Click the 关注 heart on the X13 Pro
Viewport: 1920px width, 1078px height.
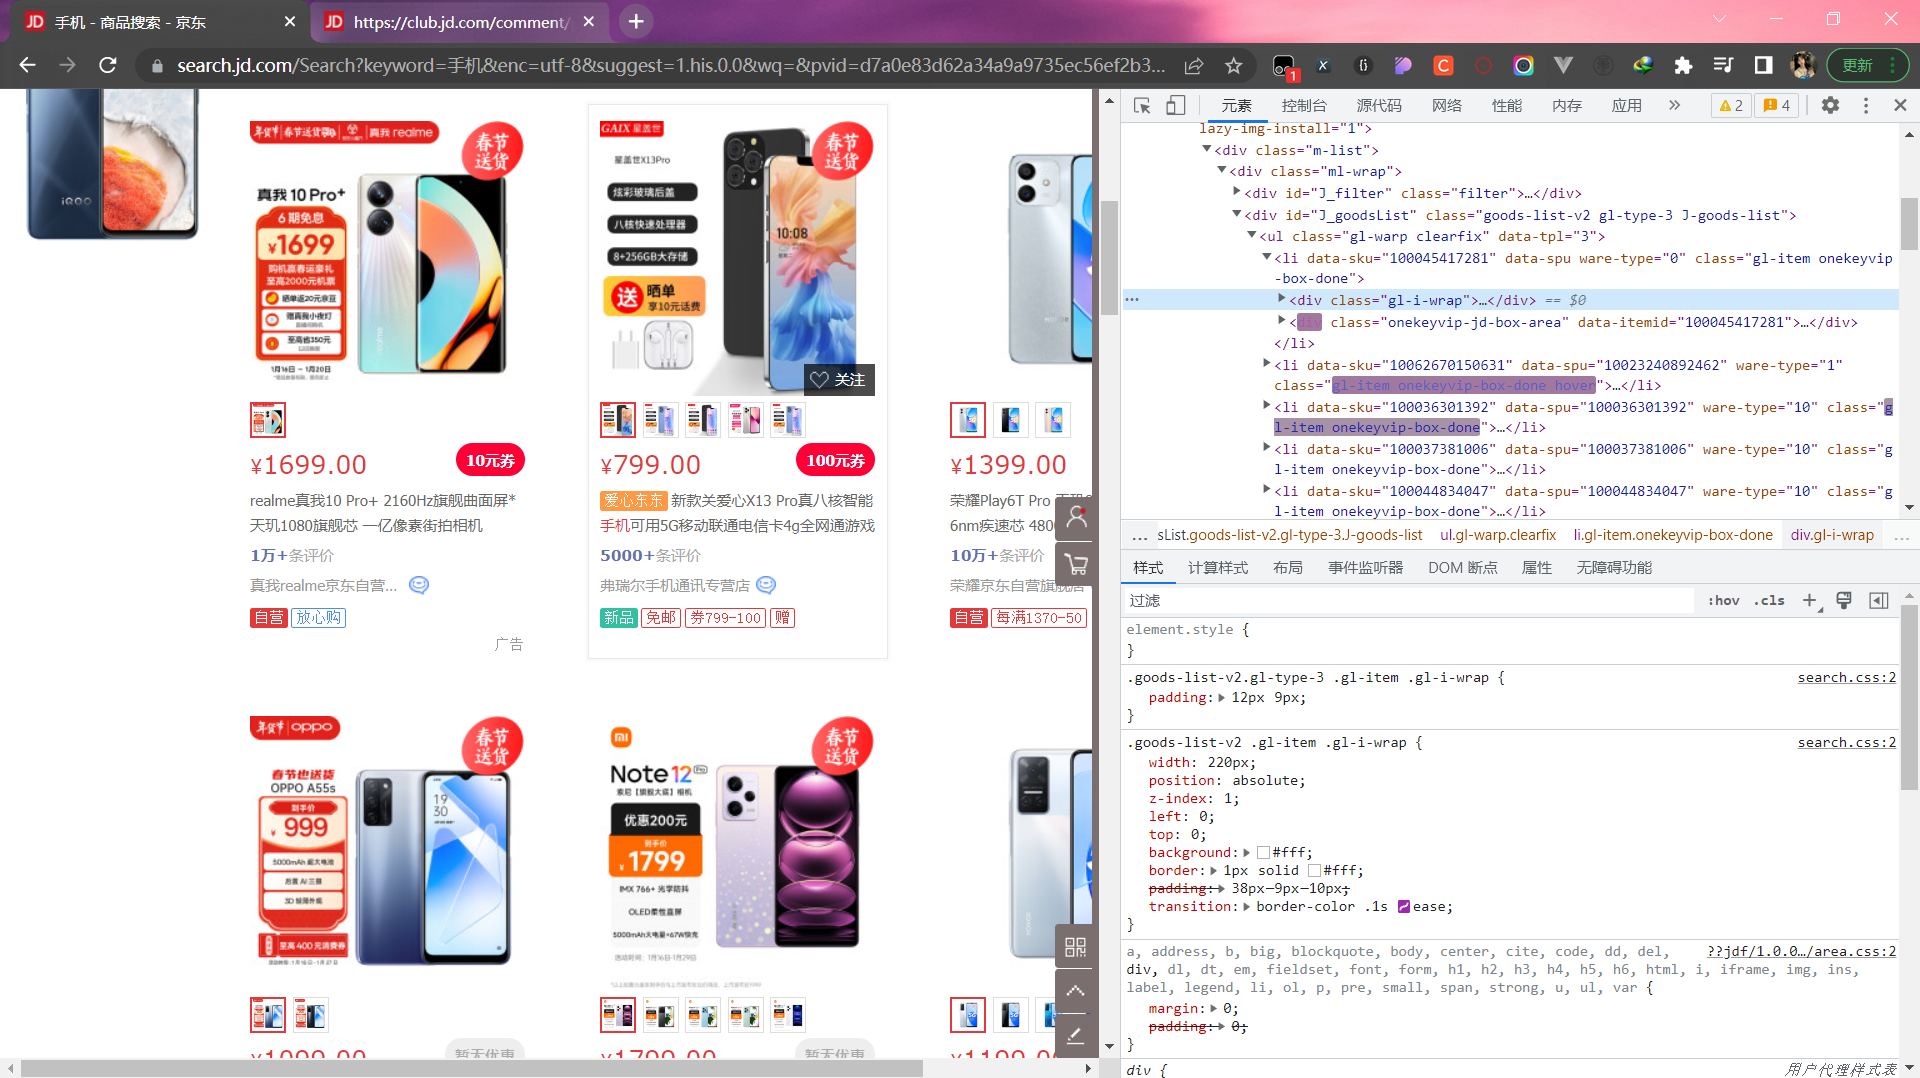[839, 380]
